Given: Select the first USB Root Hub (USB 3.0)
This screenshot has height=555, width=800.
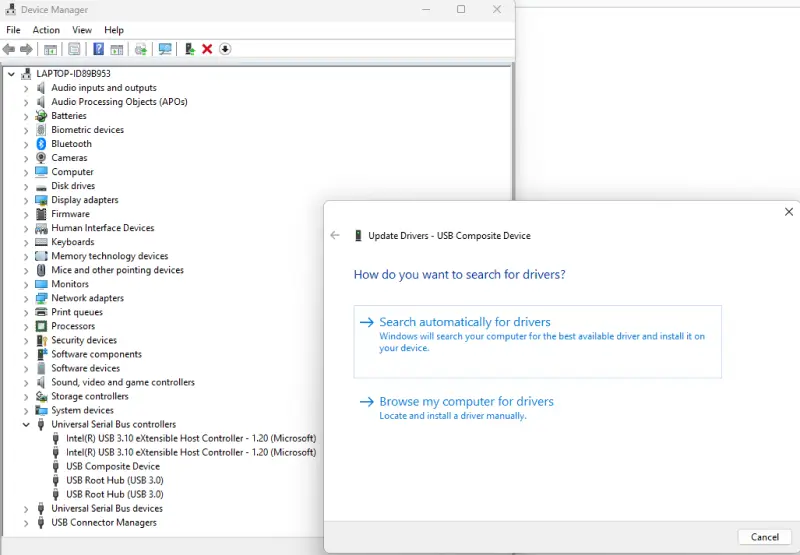Looking at the screenshot, I should tap(114, 480).
